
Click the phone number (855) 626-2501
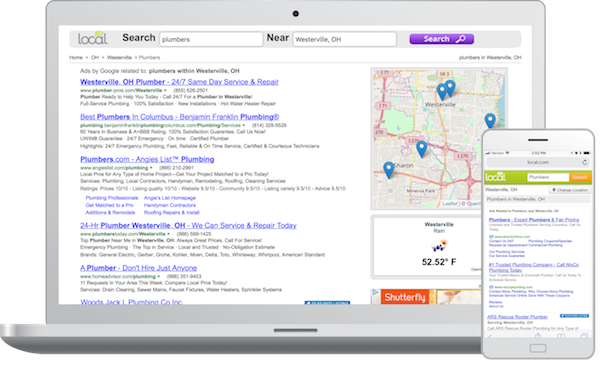[x=191, y=90]
